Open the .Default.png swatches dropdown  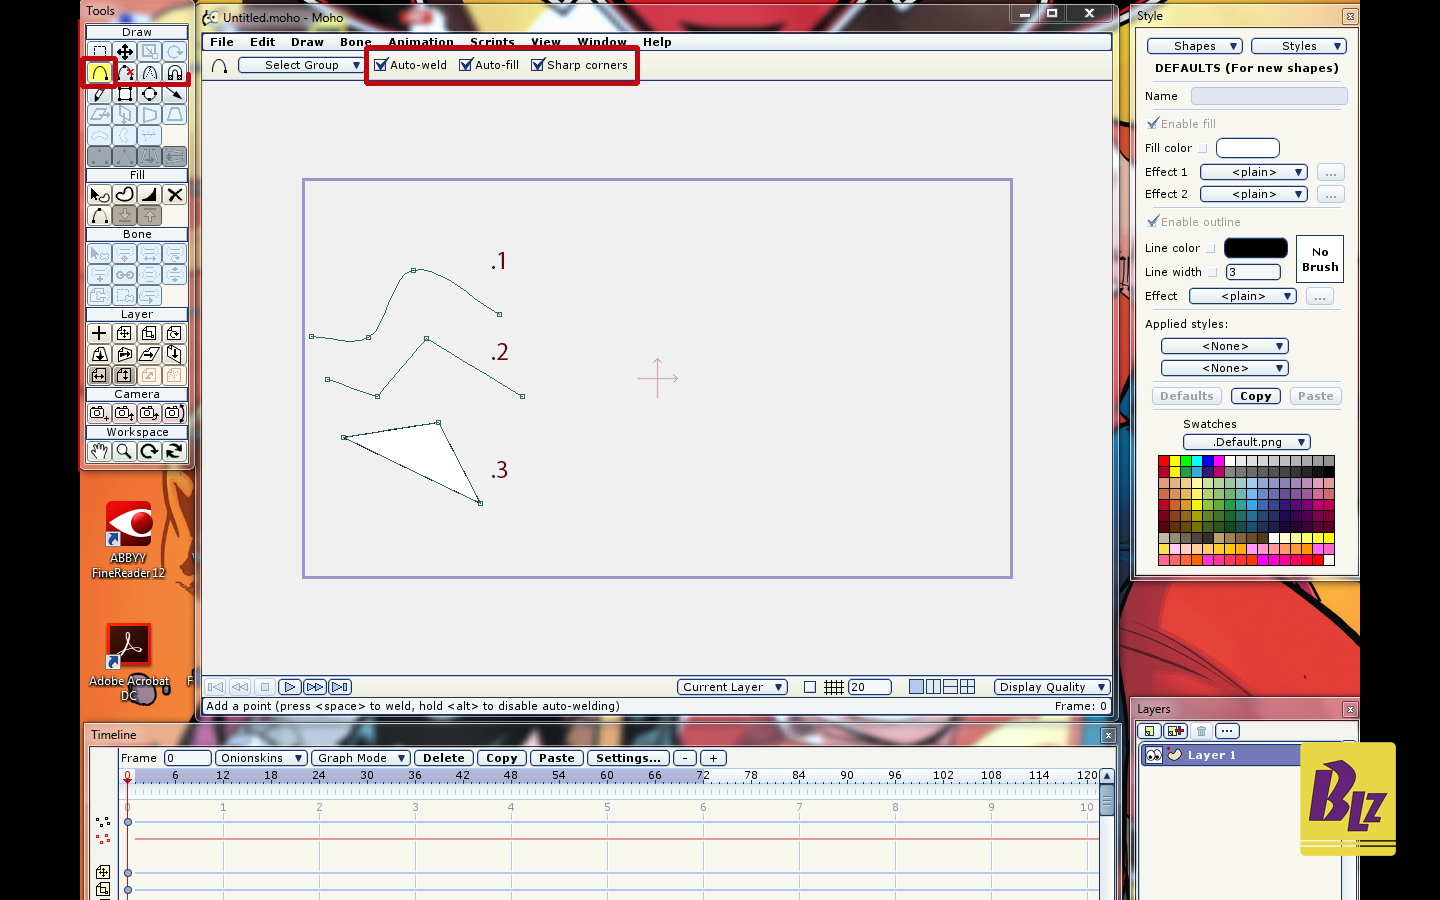tap(1247, 442)
